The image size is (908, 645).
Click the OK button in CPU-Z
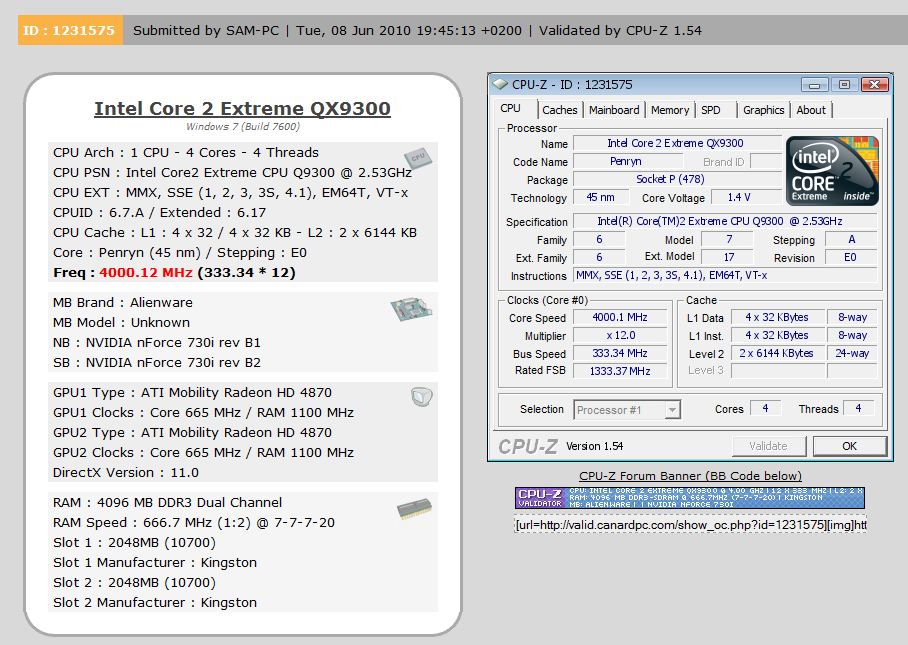click(850, 446)
